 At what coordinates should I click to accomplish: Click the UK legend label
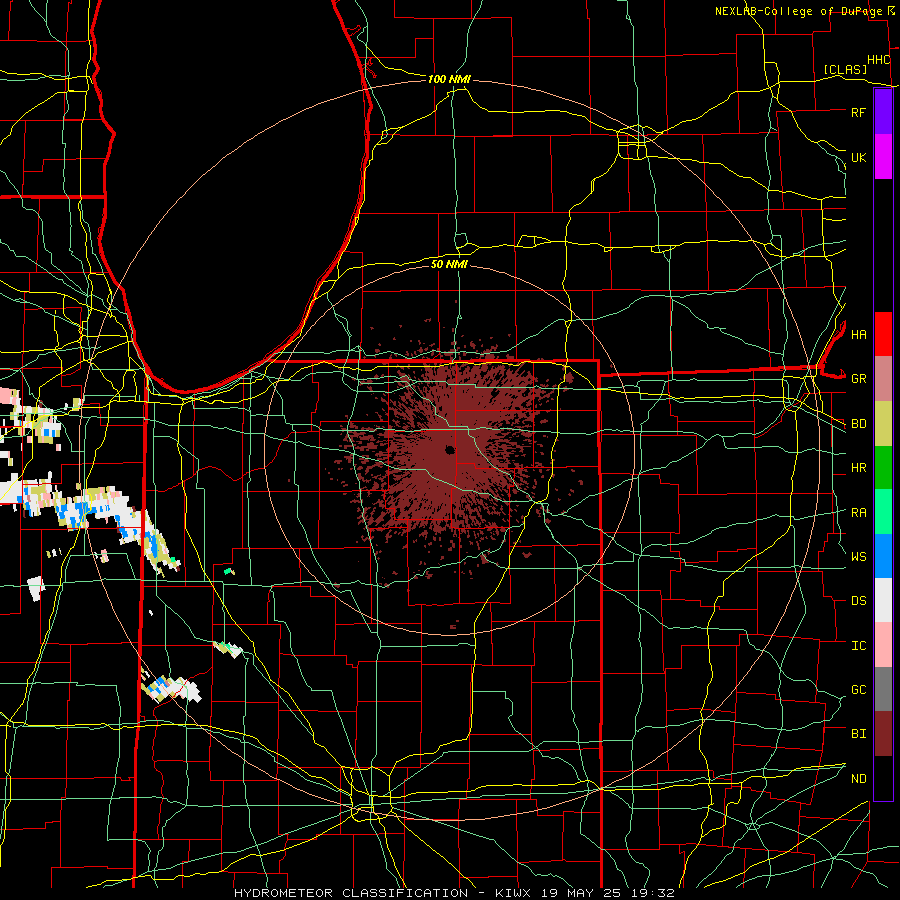[x=858, y=157]
